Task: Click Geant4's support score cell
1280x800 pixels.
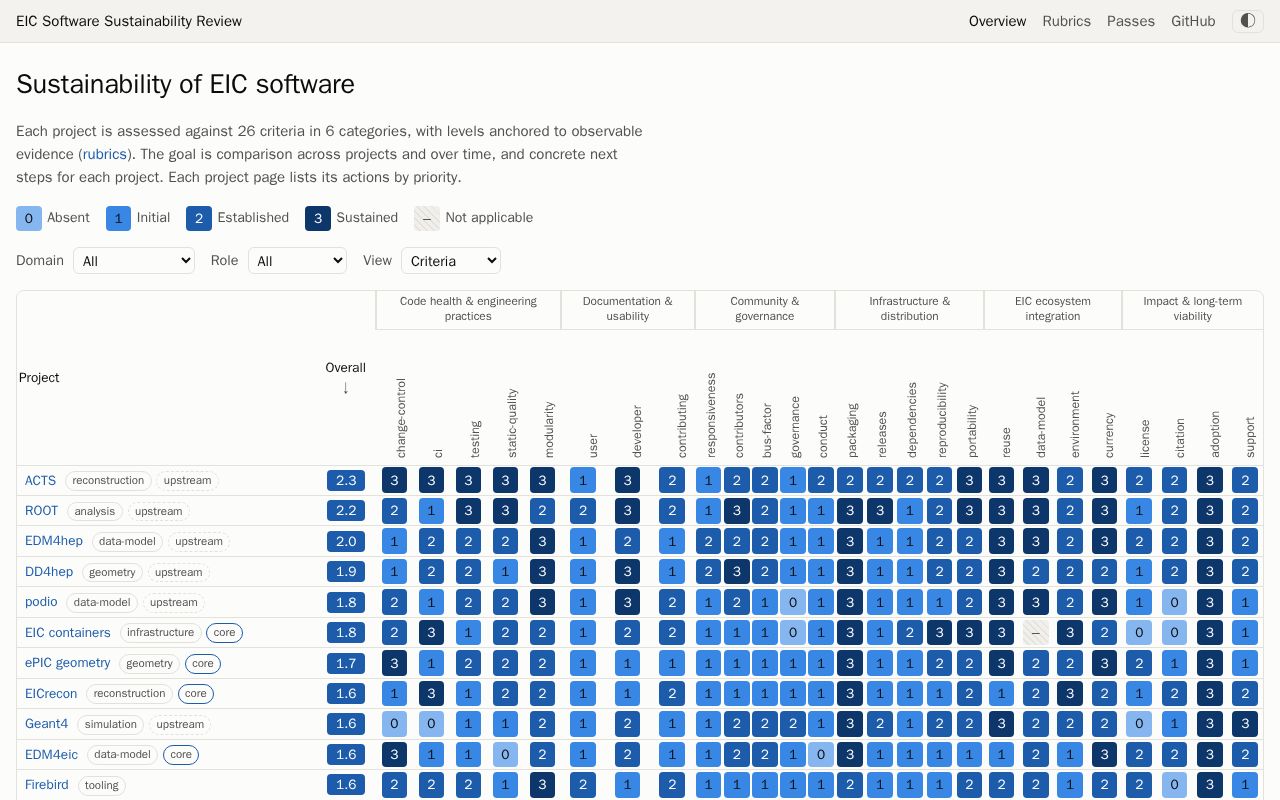Action: 1245,724
